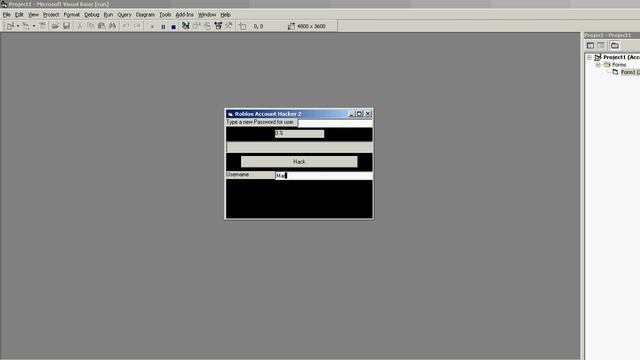Click the Save Project disk icon
This screenshot has height=360, width=640.
[66, 26]
